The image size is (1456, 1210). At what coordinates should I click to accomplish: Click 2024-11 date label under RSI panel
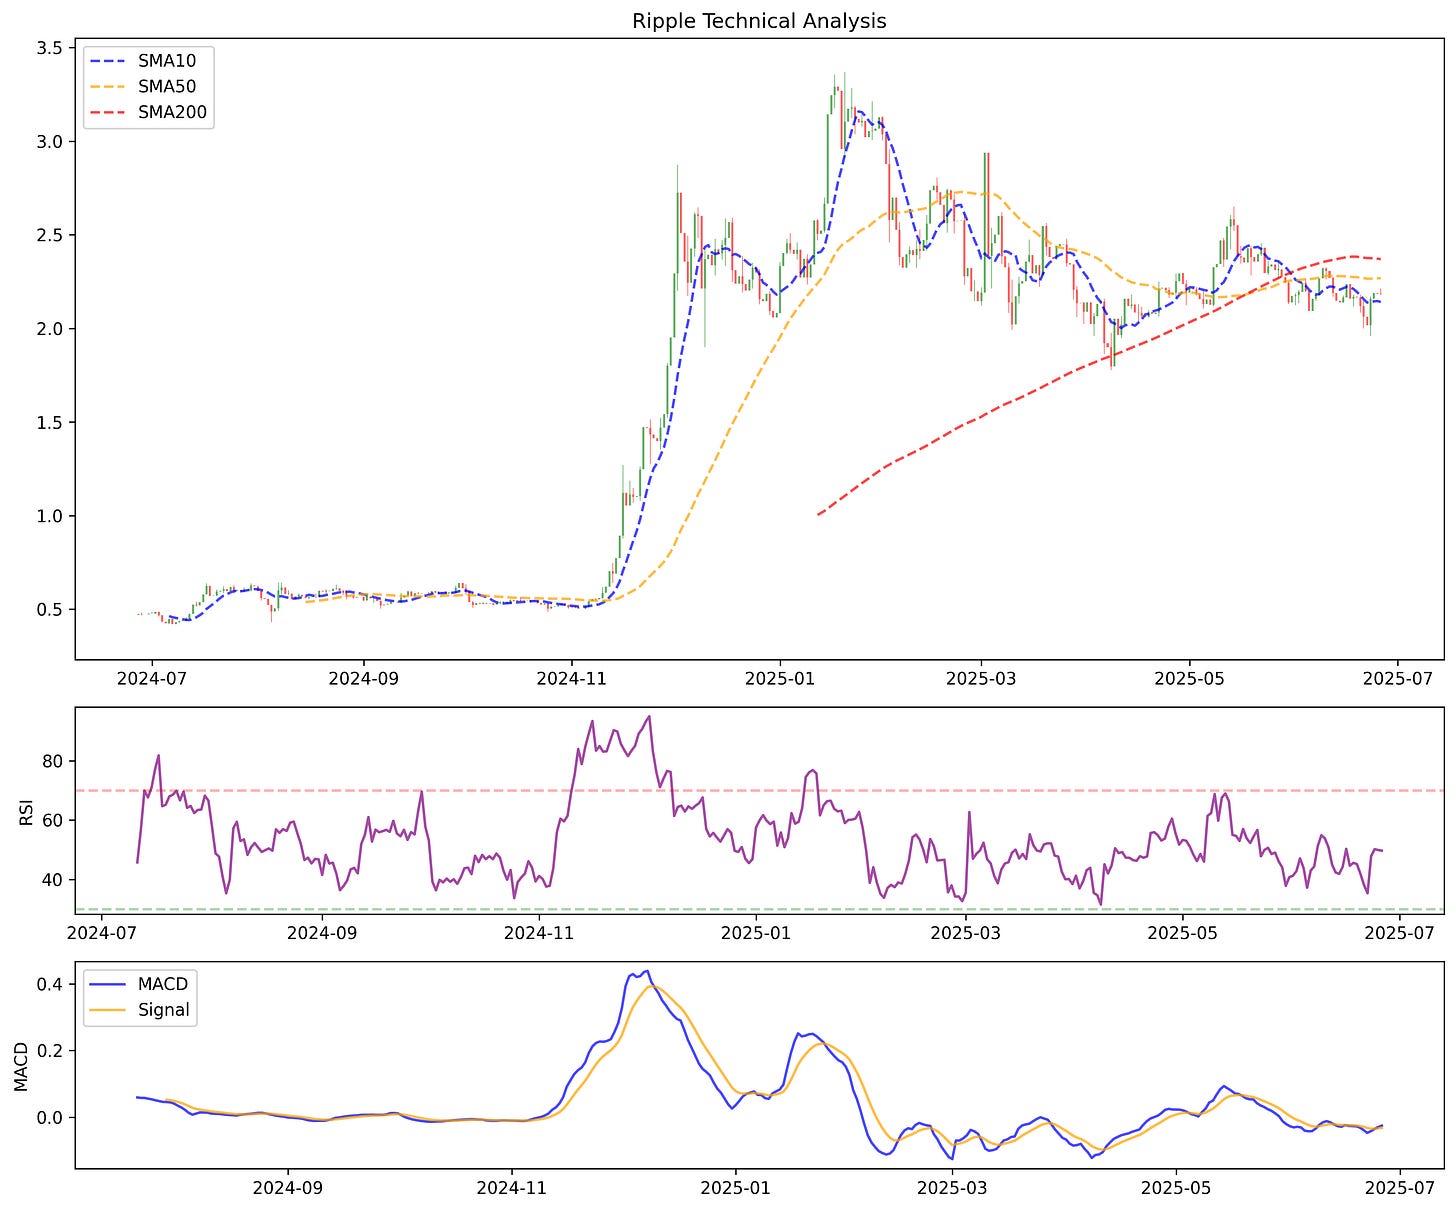pyautogui.click(x=539, y=934)
